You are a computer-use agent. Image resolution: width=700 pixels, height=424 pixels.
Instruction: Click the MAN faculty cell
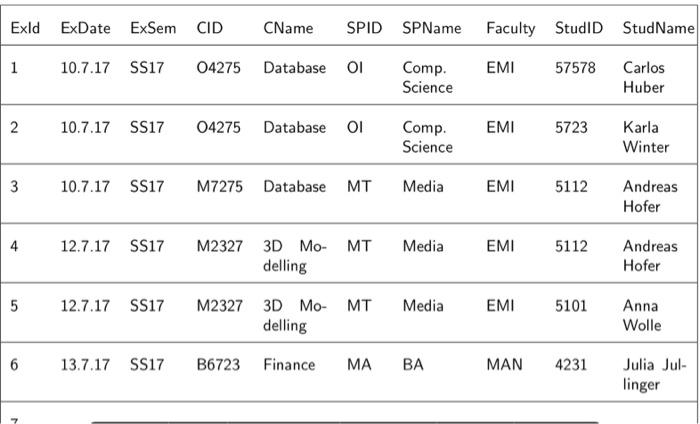pos(504,365)
